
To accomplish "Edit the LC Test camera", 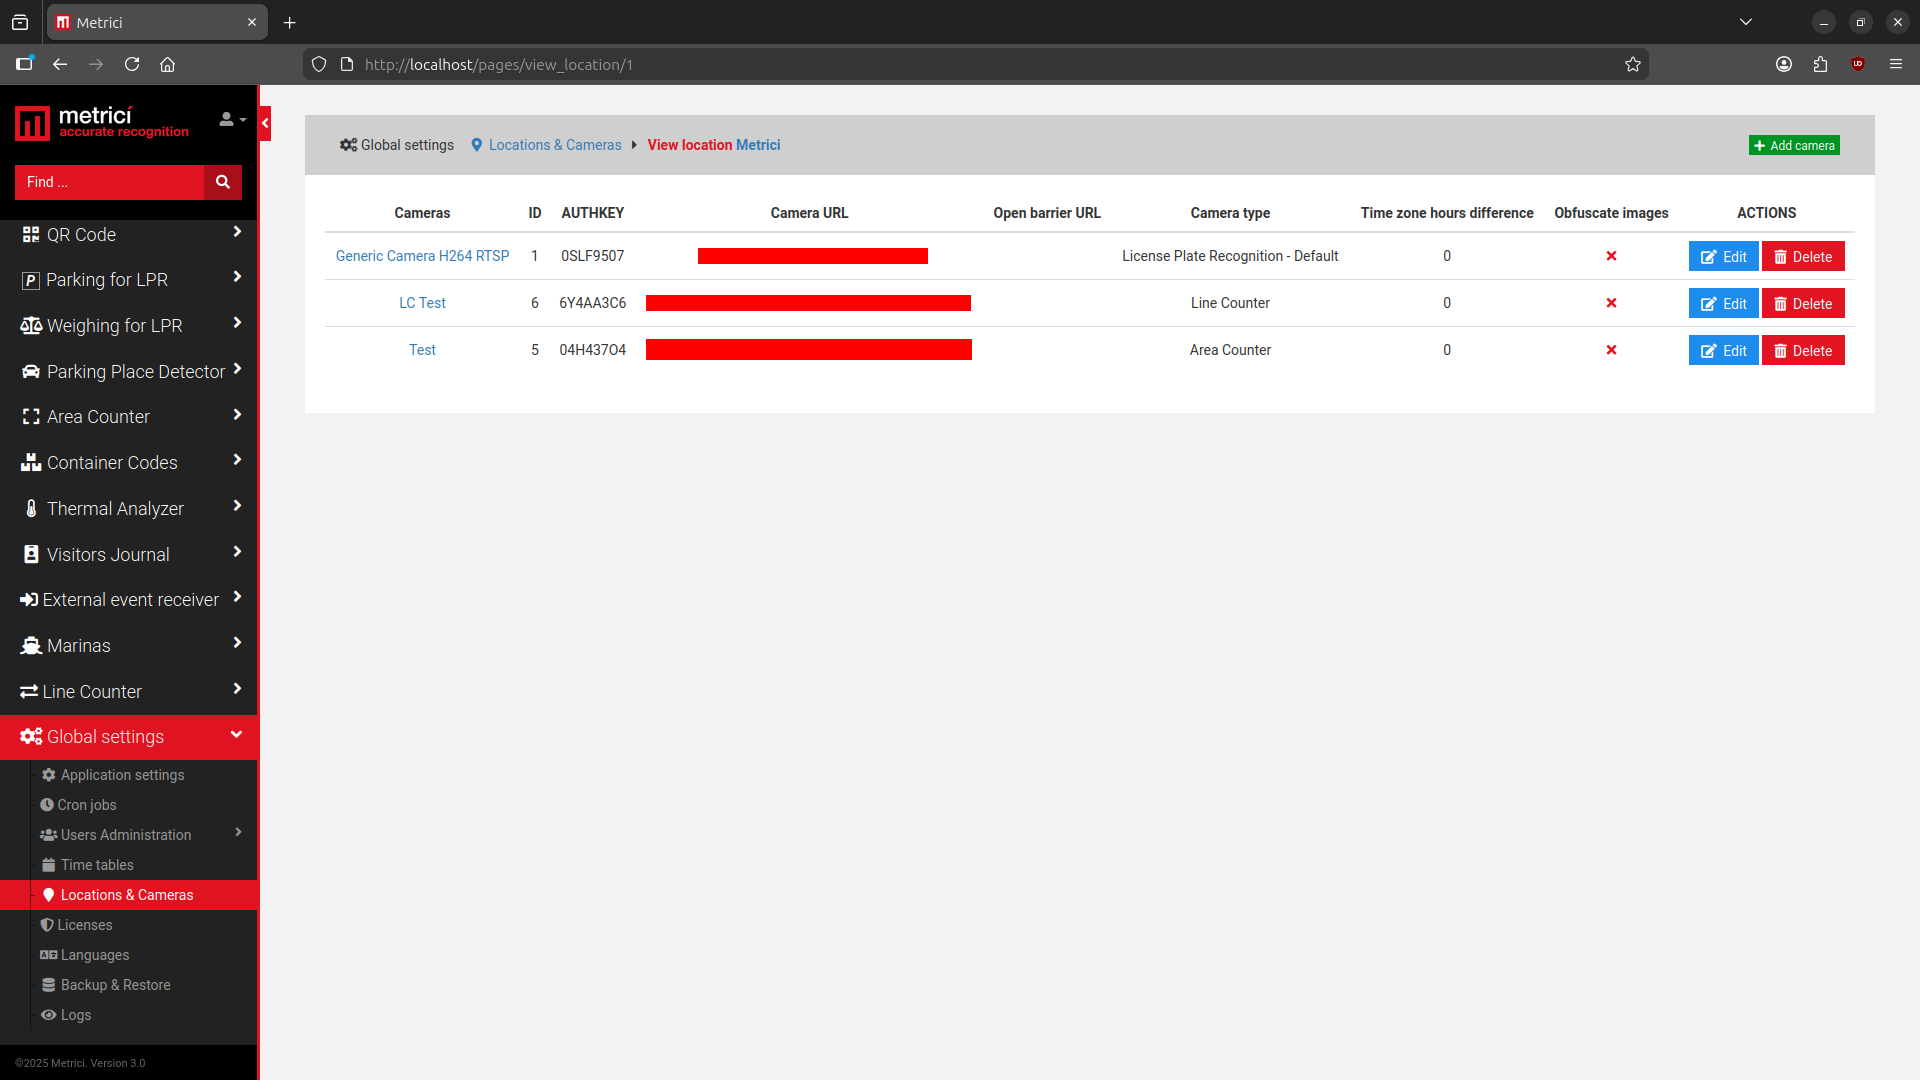I will point(1723,304).
